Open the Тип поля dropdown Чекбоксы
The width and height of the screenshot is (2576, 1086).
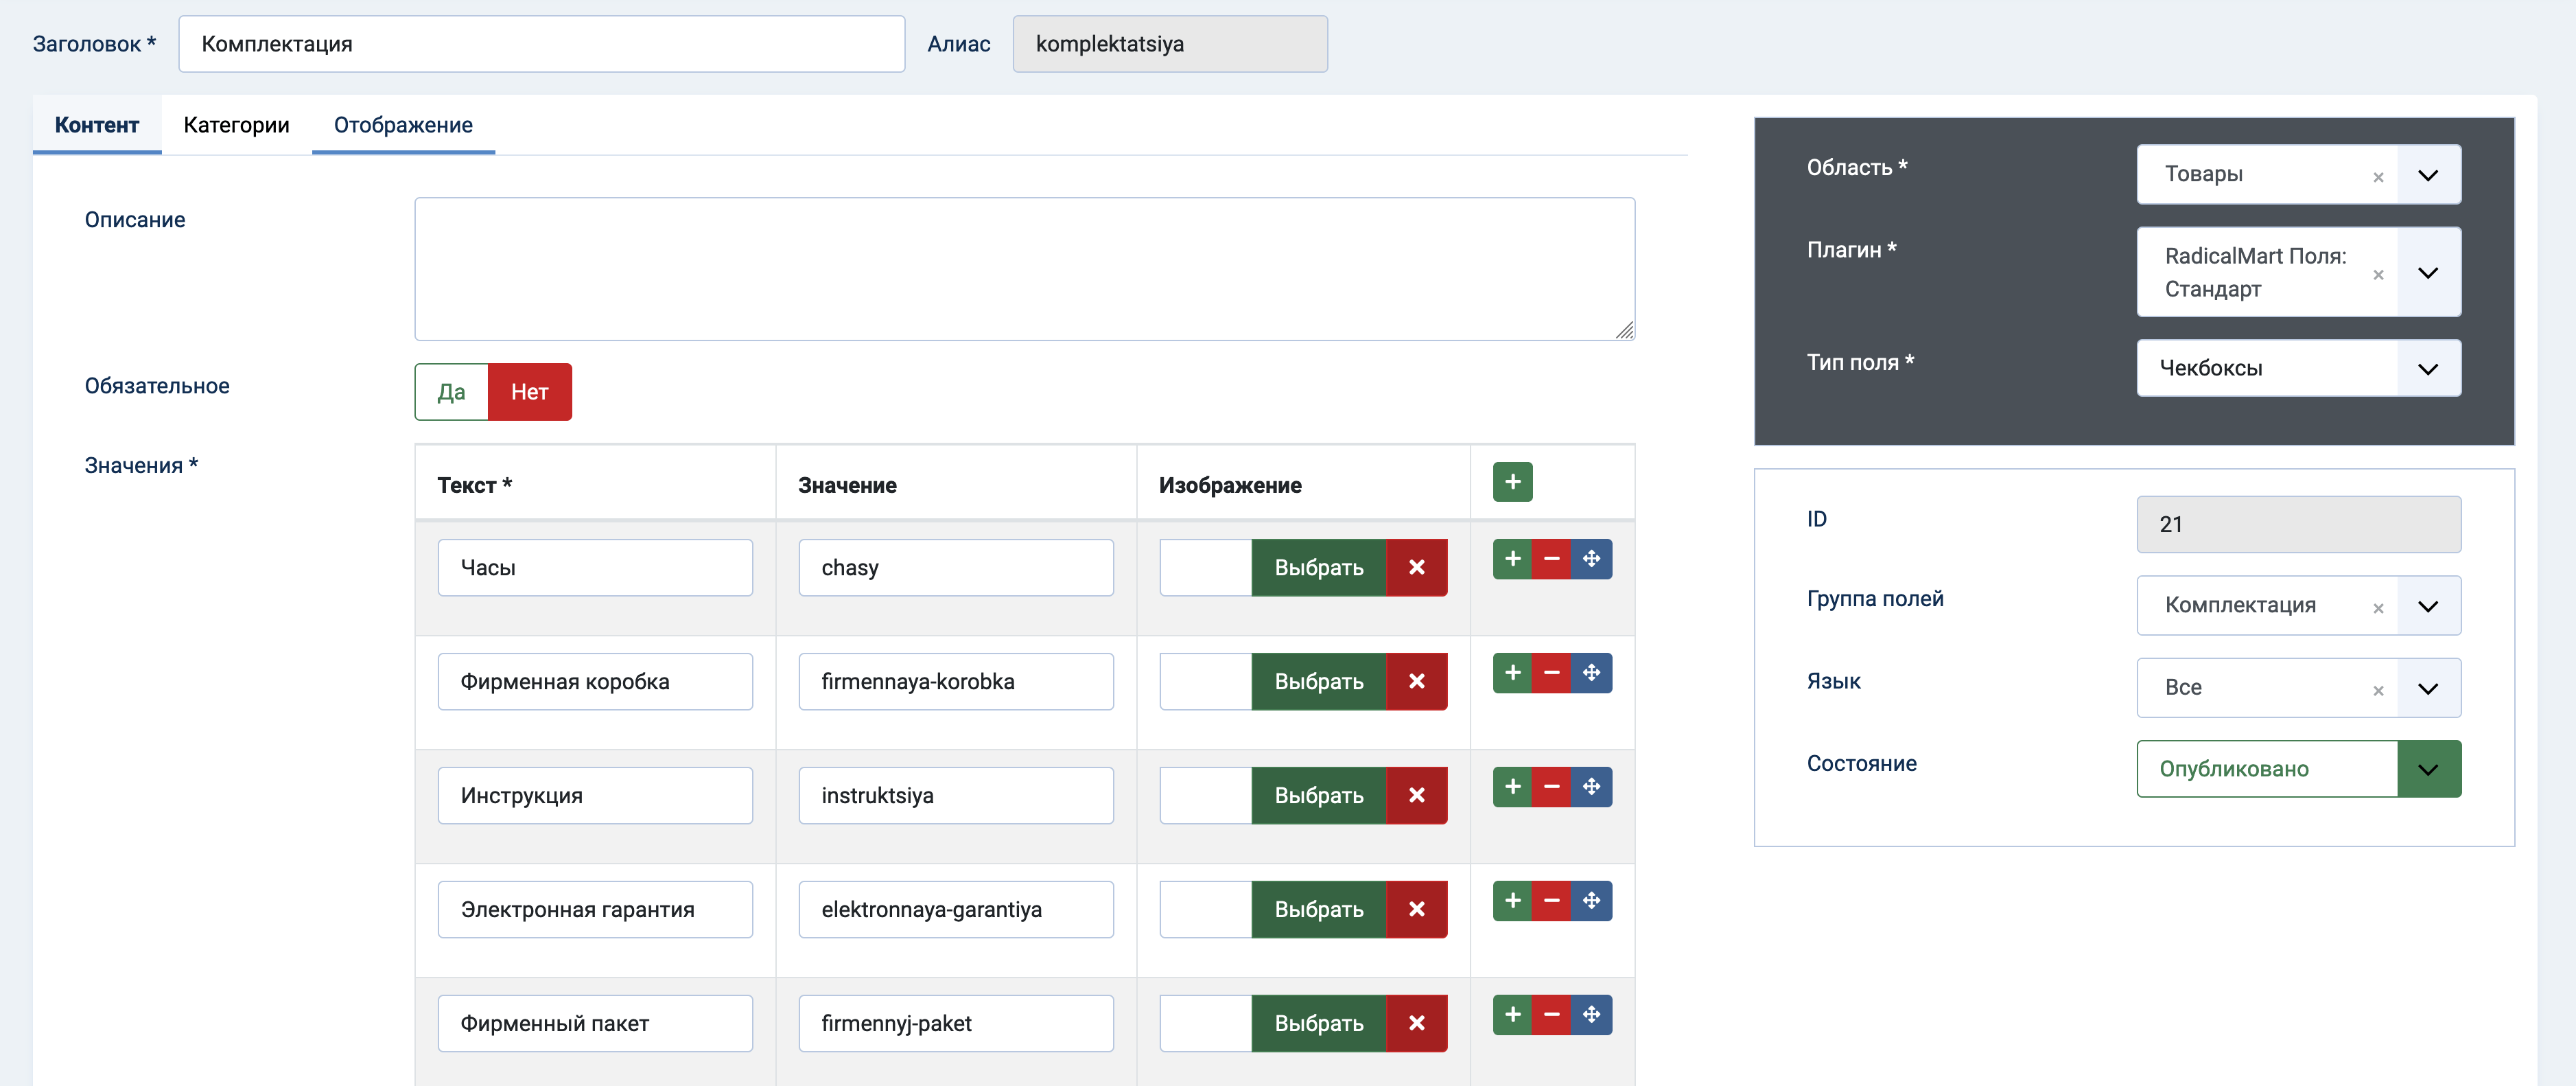(2427, 369)
